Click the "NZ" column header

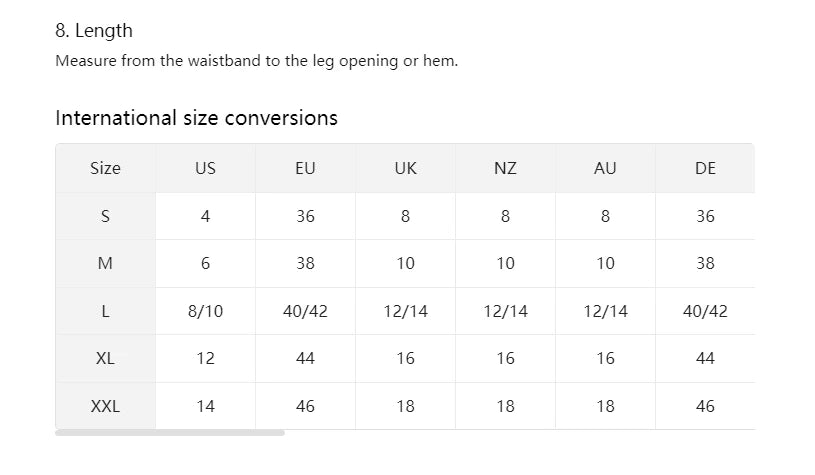[505, 168]
